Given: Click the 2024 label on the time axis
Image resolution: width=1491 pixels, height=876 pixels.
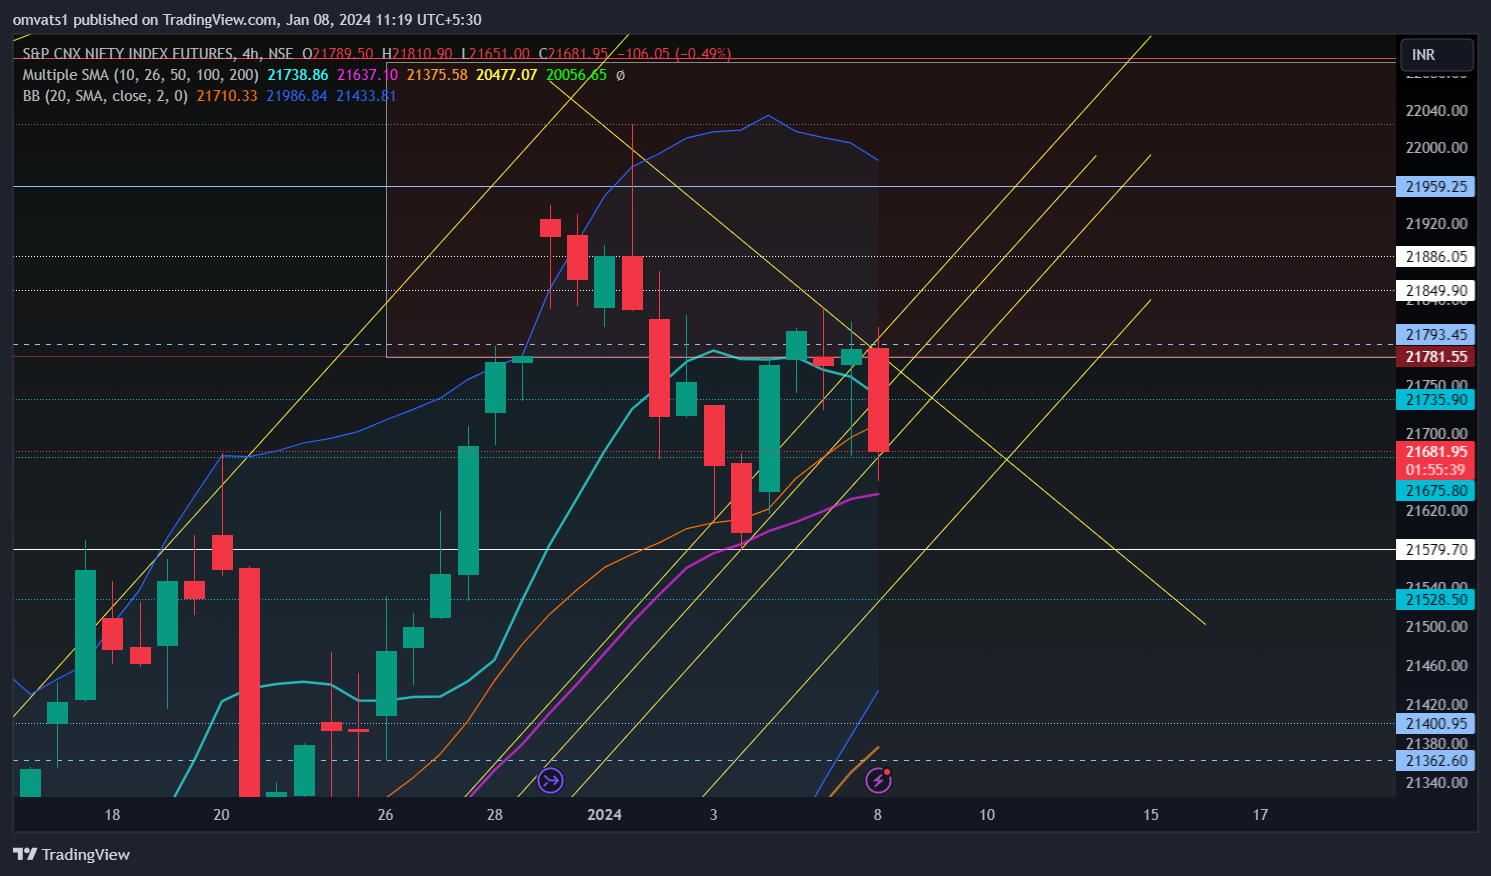Looking at the screenshot, I should (x=604, y=815).
